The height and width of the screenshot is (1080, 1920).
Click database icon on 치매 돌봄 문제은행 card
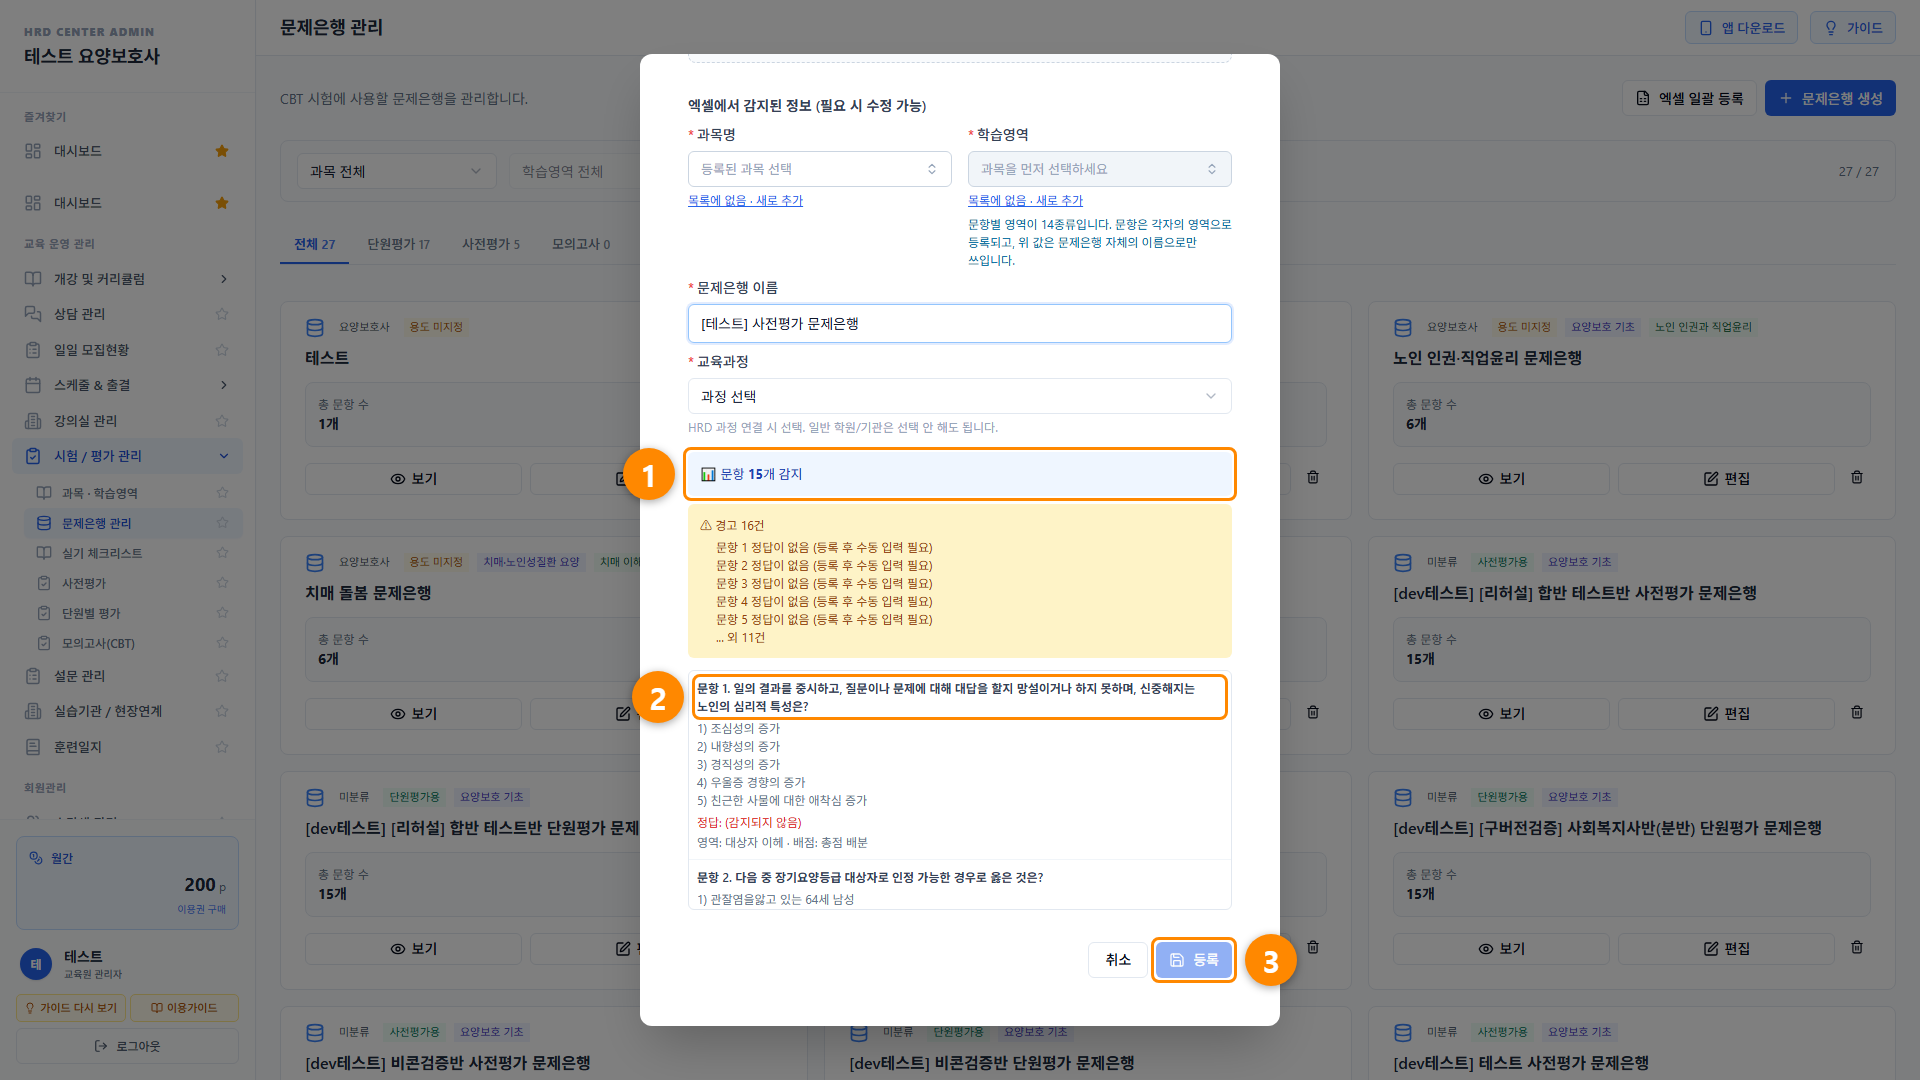click(x=315, y=562)
